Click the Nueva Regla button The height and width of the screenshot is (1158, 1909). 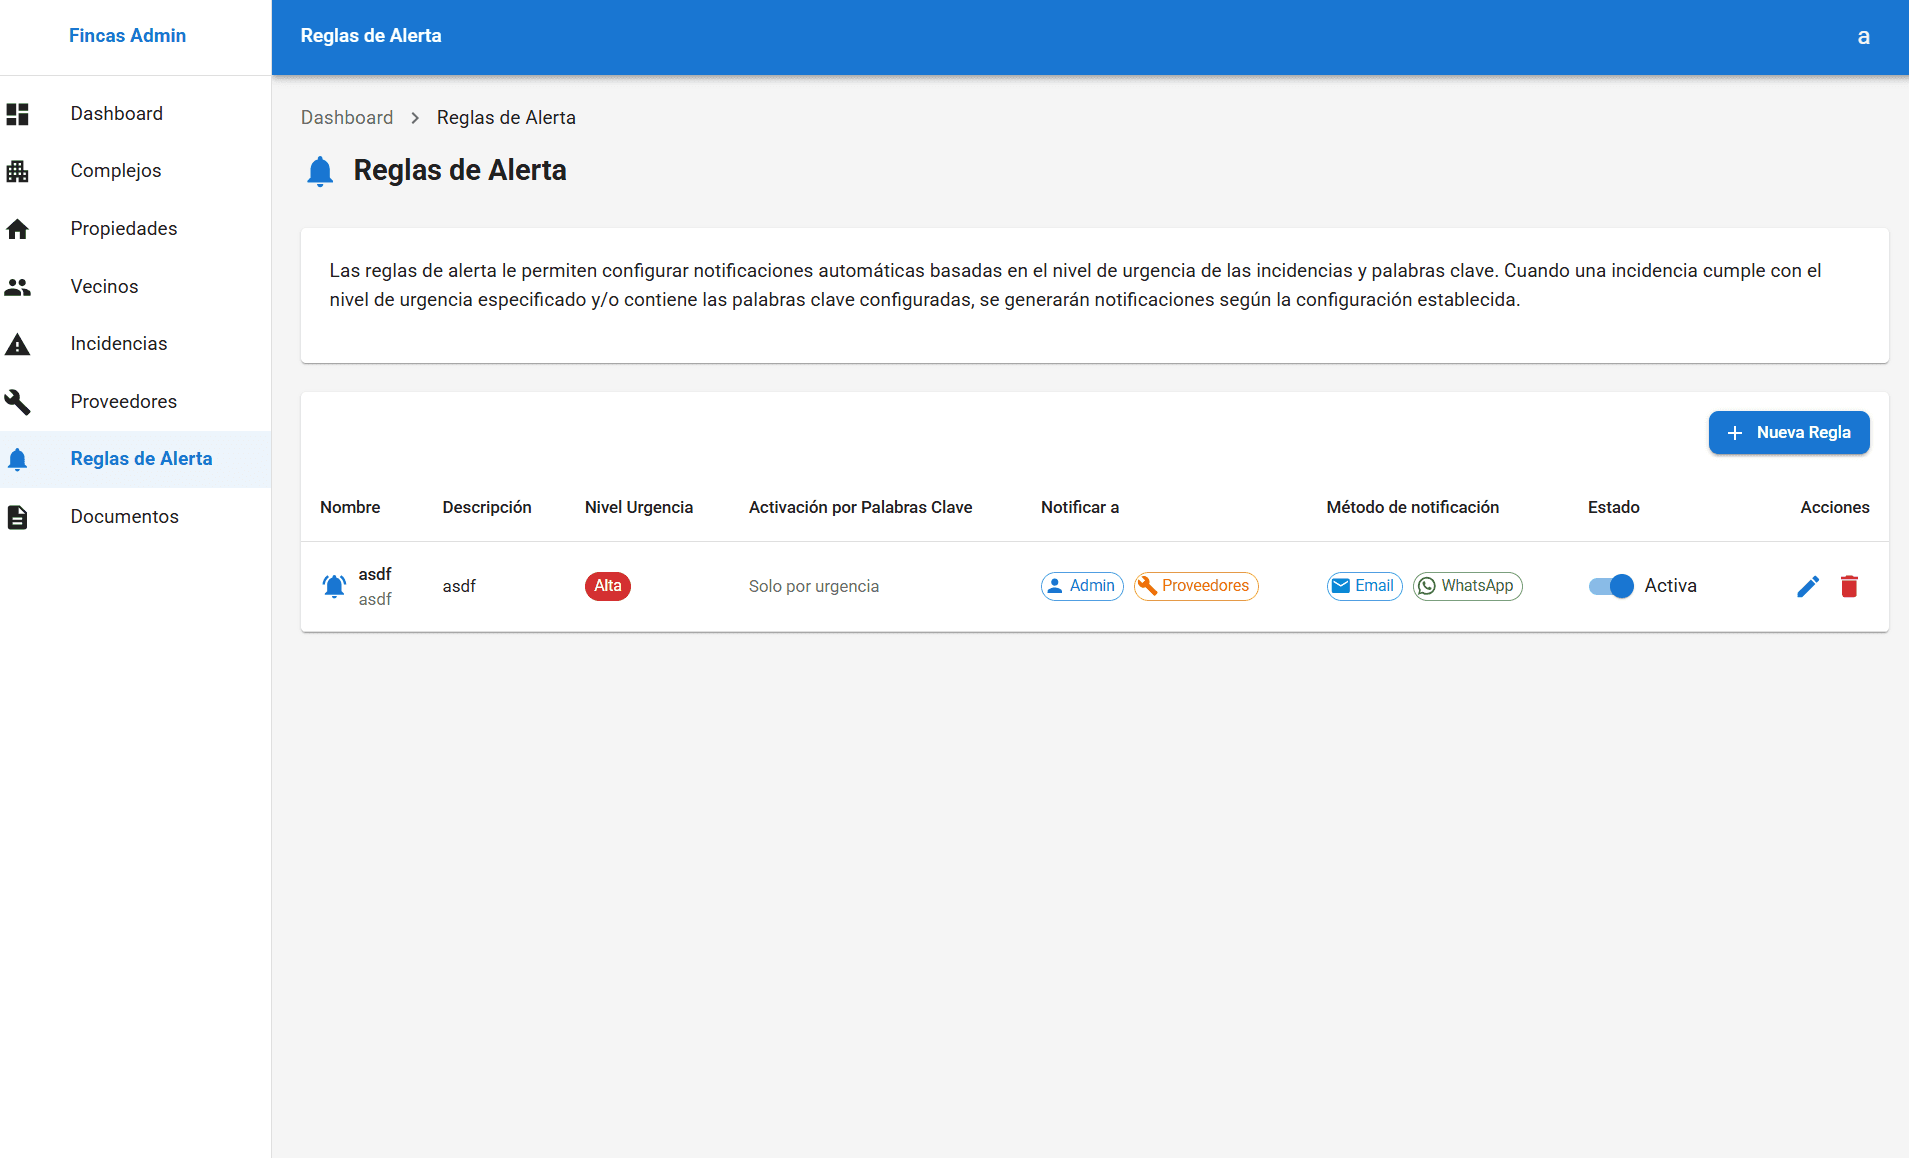click(x=1788, y=432)
